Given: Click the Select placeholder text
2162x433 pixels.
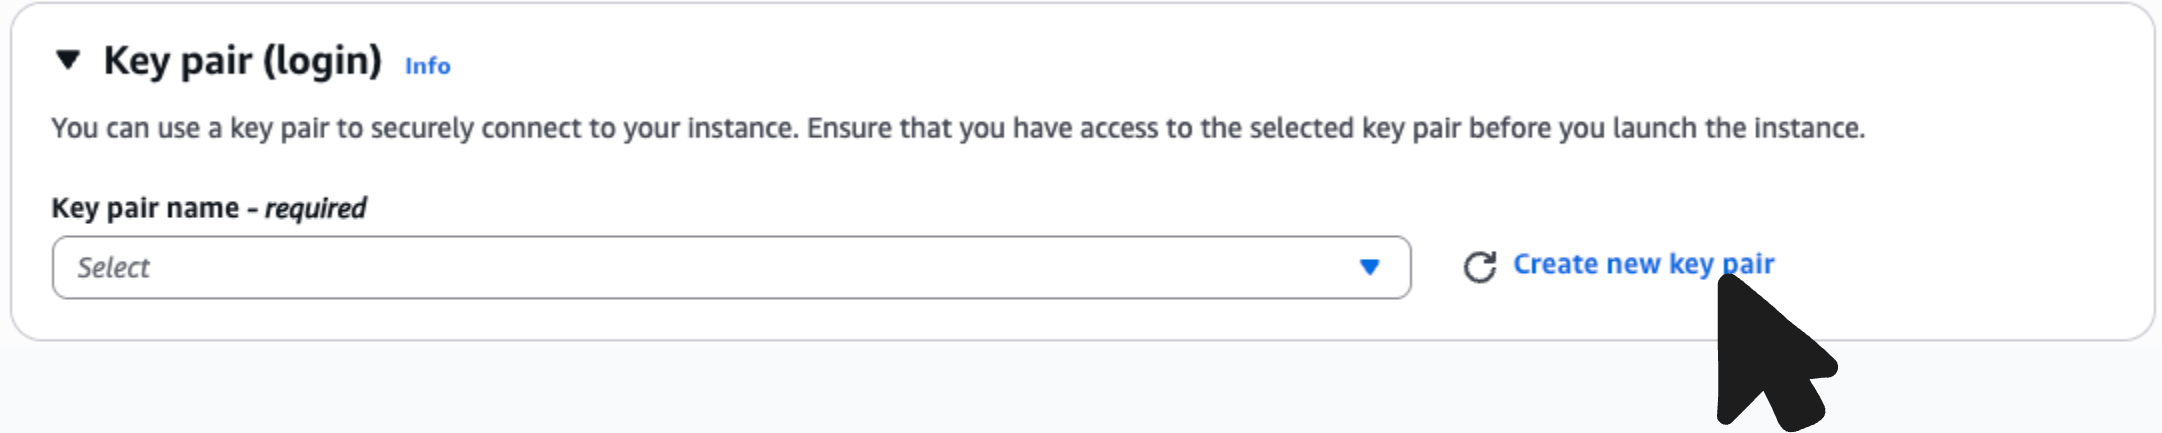Looking at the screenshot, I should click(114, 268).
